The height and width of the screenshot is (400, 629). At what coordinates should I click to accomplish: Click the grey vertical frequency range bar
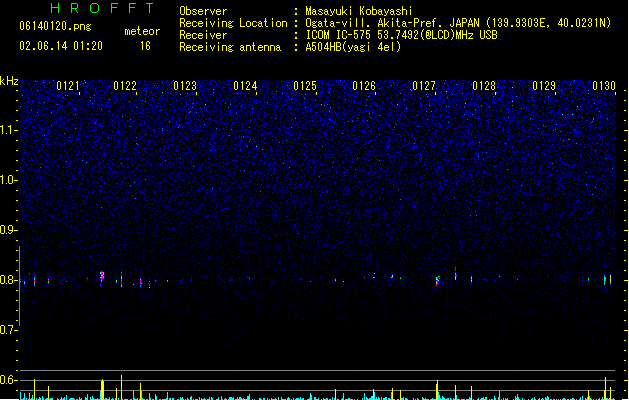[19, 286]
